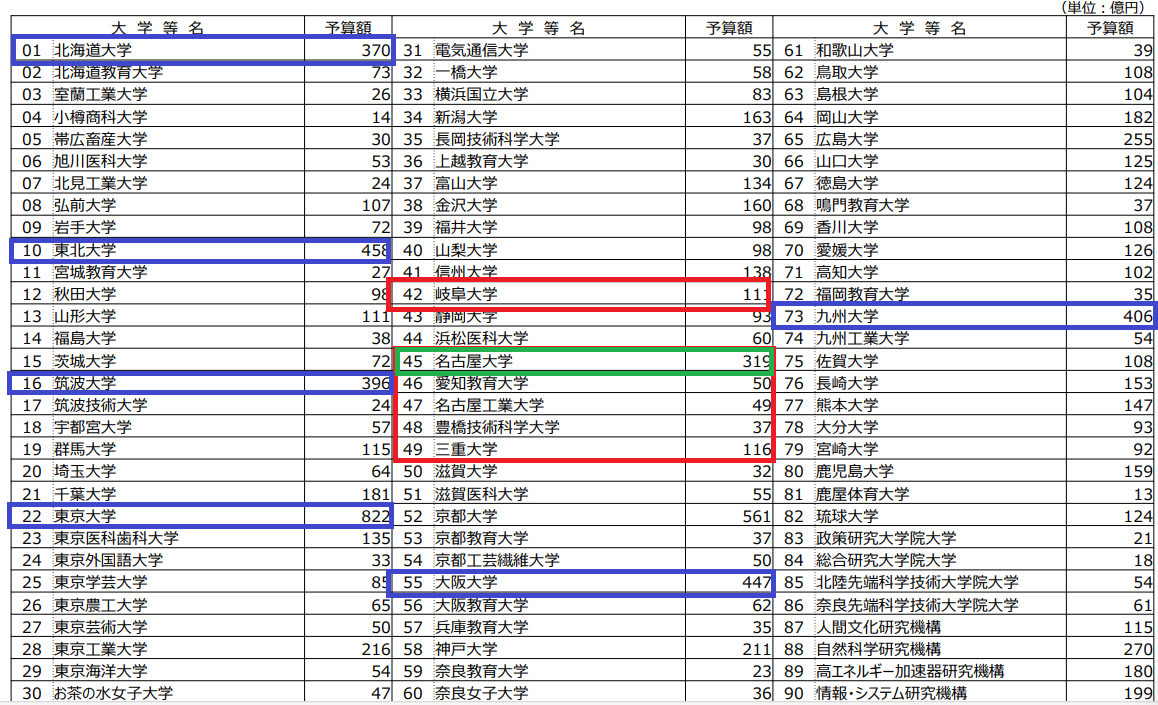
Task: Click budget value 561
Action: (756, 516)
